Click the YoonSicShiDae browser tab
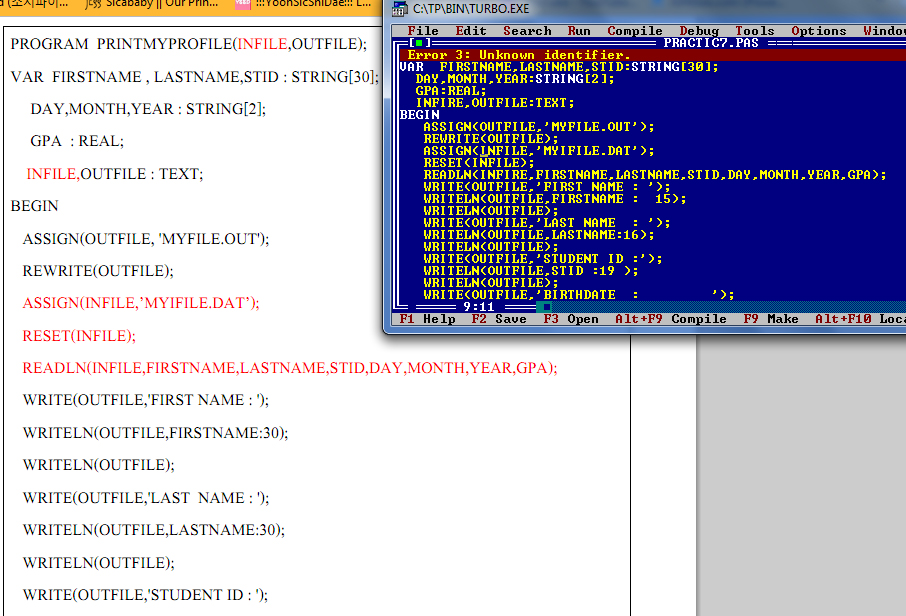Viewport: 906px width, 616px height. tap(305, 5)
